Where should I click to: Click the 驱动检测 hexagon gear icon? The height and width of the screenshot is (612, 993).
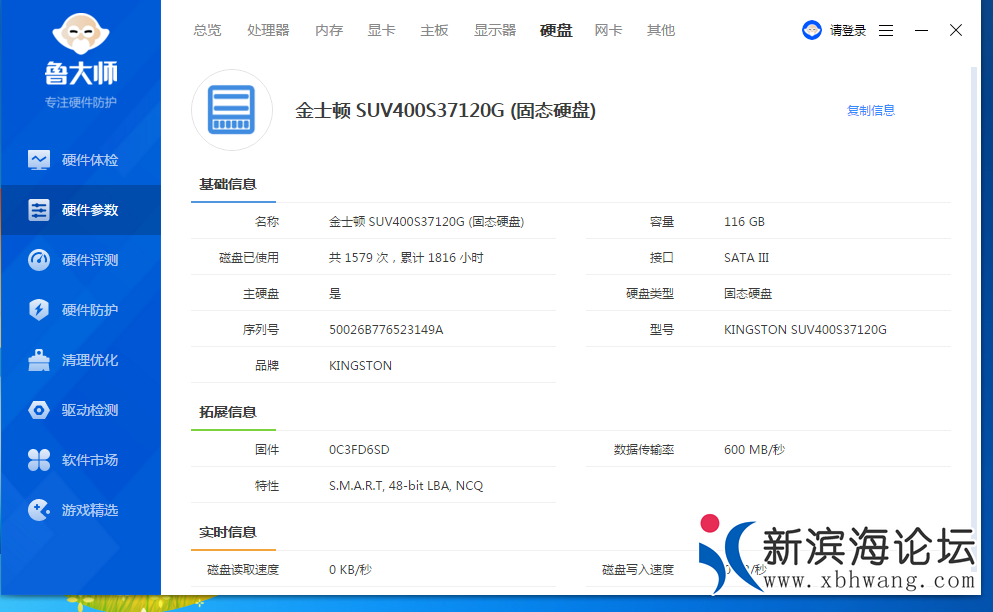(39, 410)
